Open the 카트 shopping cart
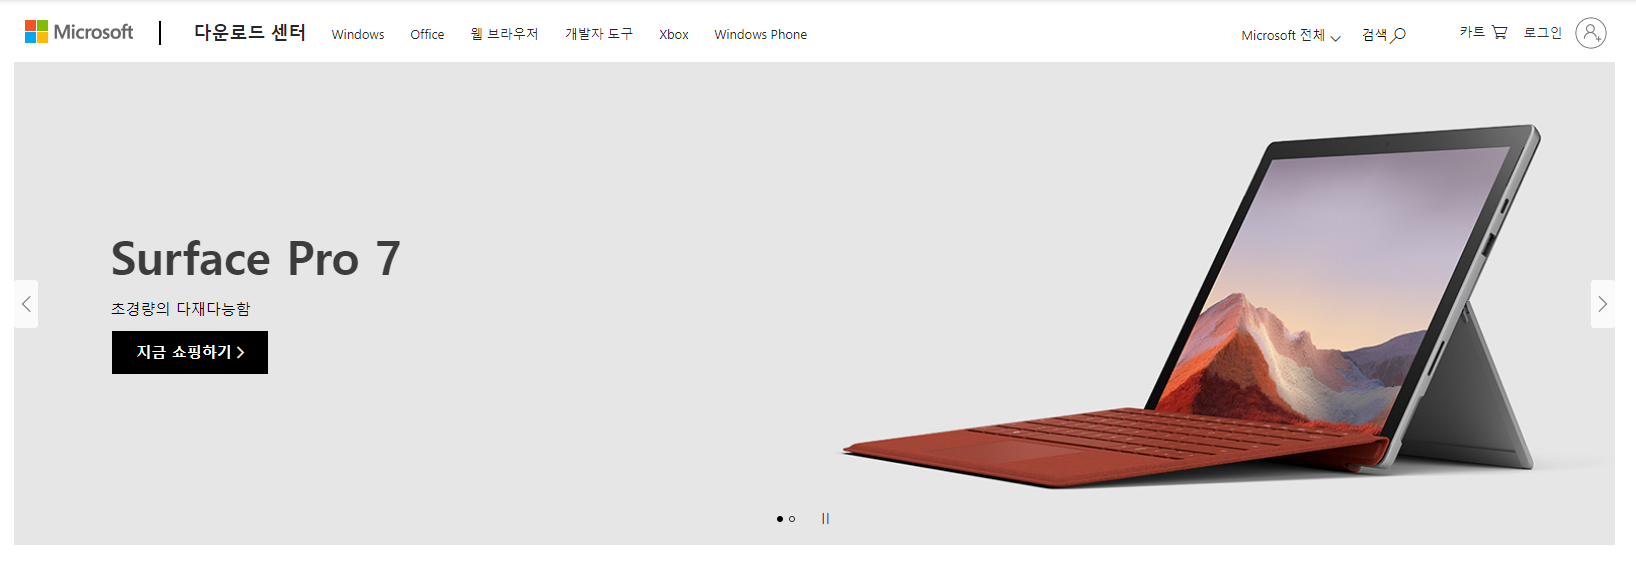 1483,32
